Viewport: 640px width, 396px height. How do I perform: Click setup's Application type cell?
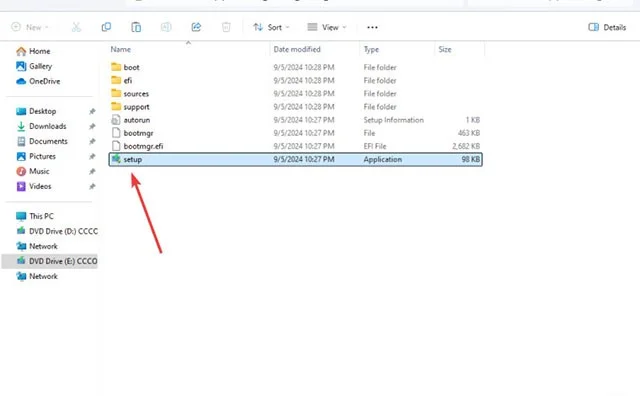pos(382,160)
